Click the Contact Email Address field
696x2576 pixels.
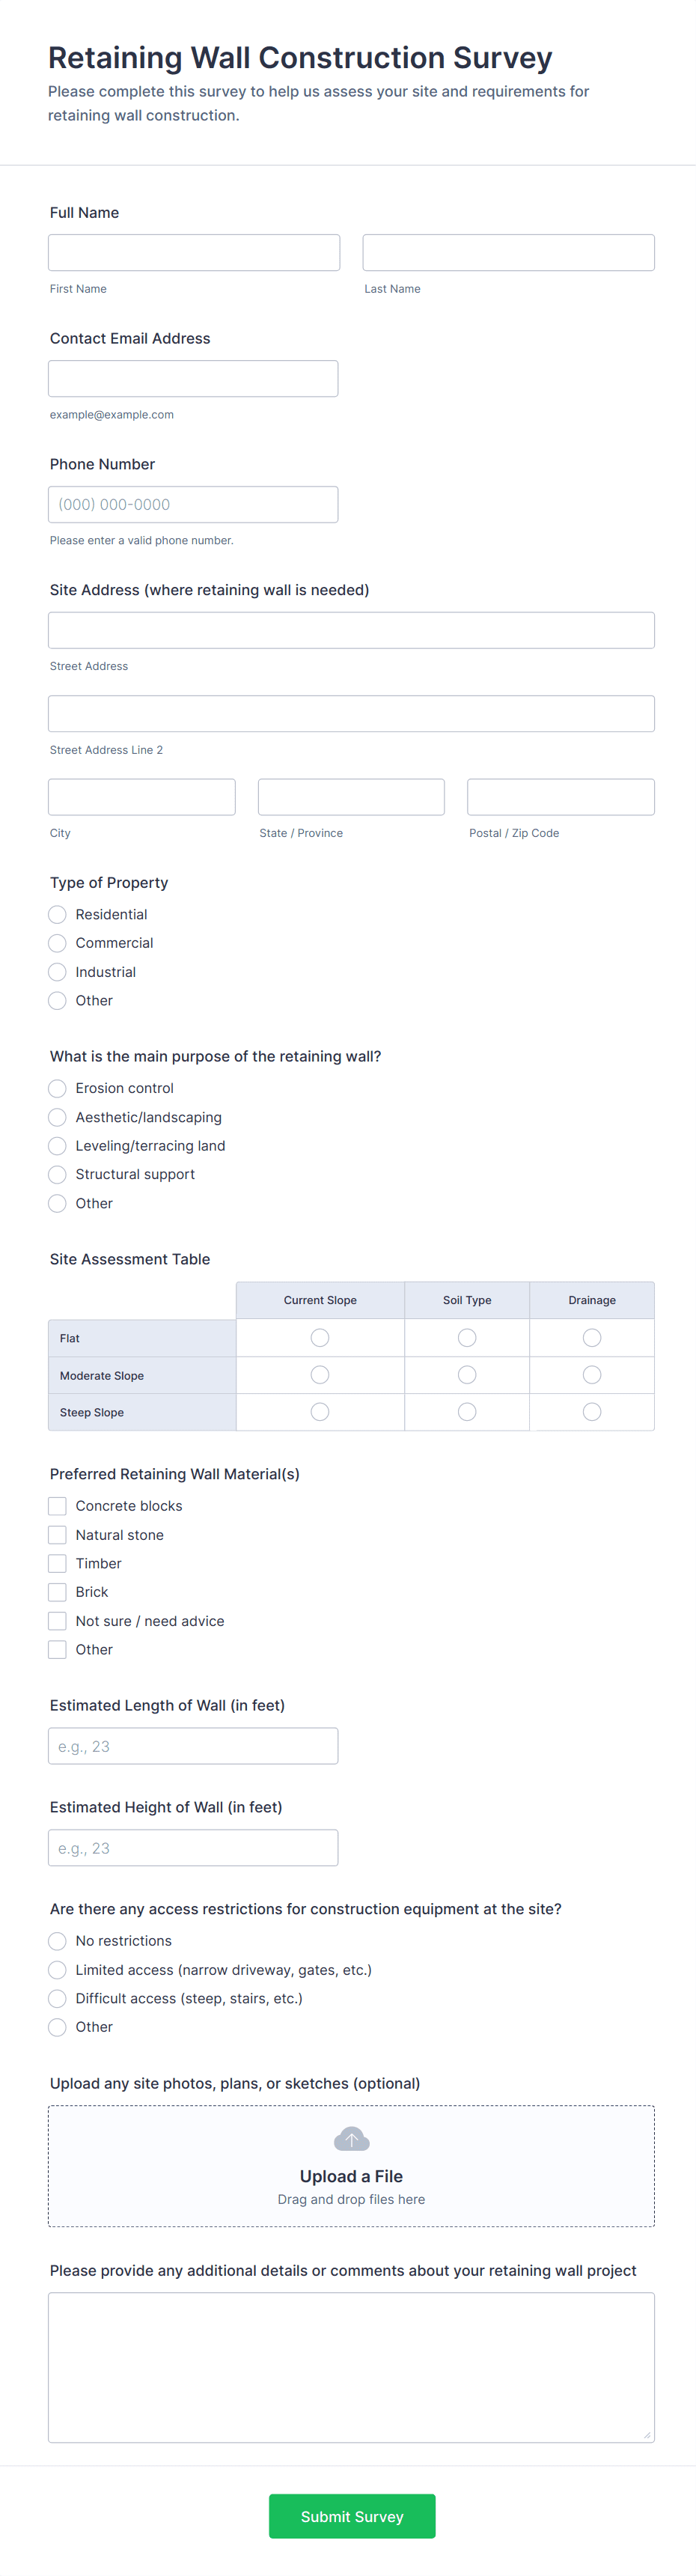[x=193, y=379]
